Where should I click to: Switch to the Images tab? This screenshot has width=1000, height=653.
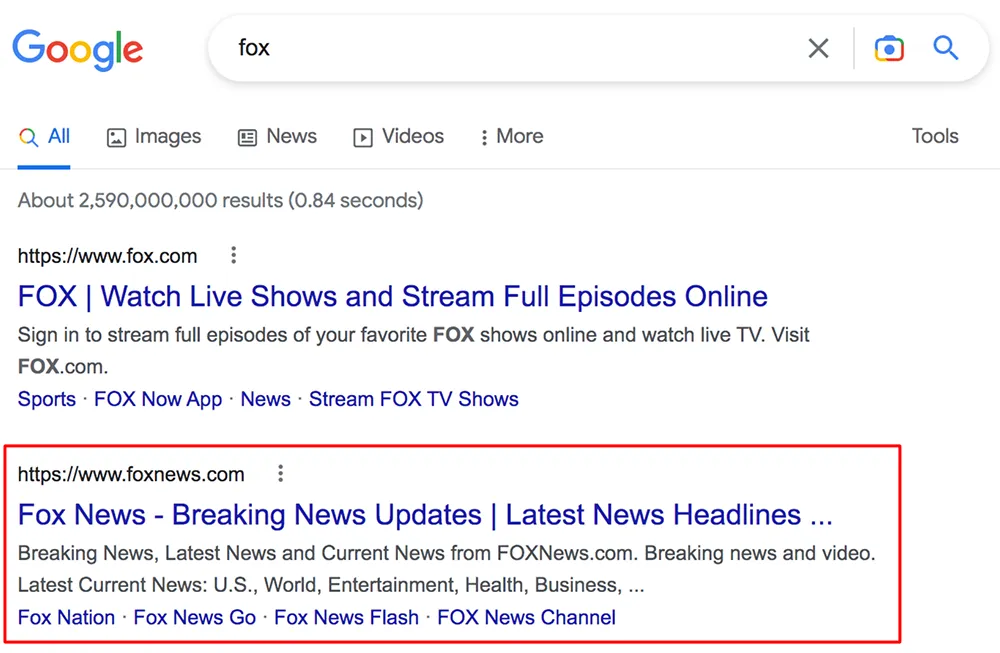tap(154, 136)
